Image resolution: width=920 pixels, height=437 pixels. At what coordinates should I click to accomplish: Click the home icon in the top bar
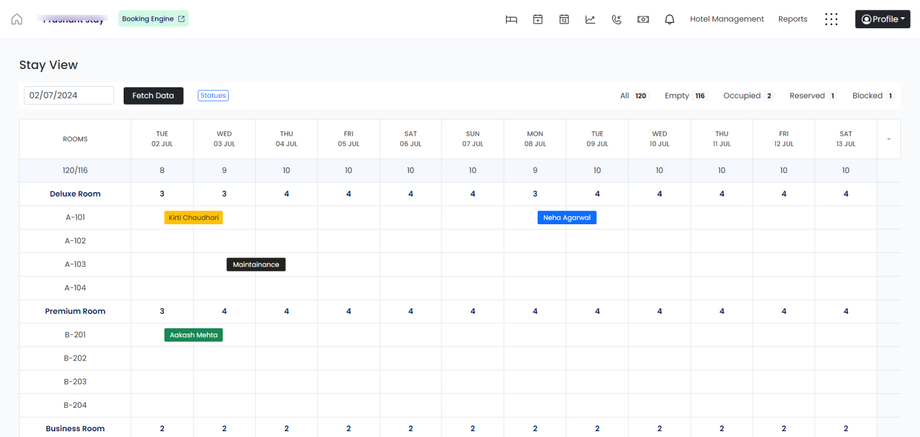coord(17,19)
